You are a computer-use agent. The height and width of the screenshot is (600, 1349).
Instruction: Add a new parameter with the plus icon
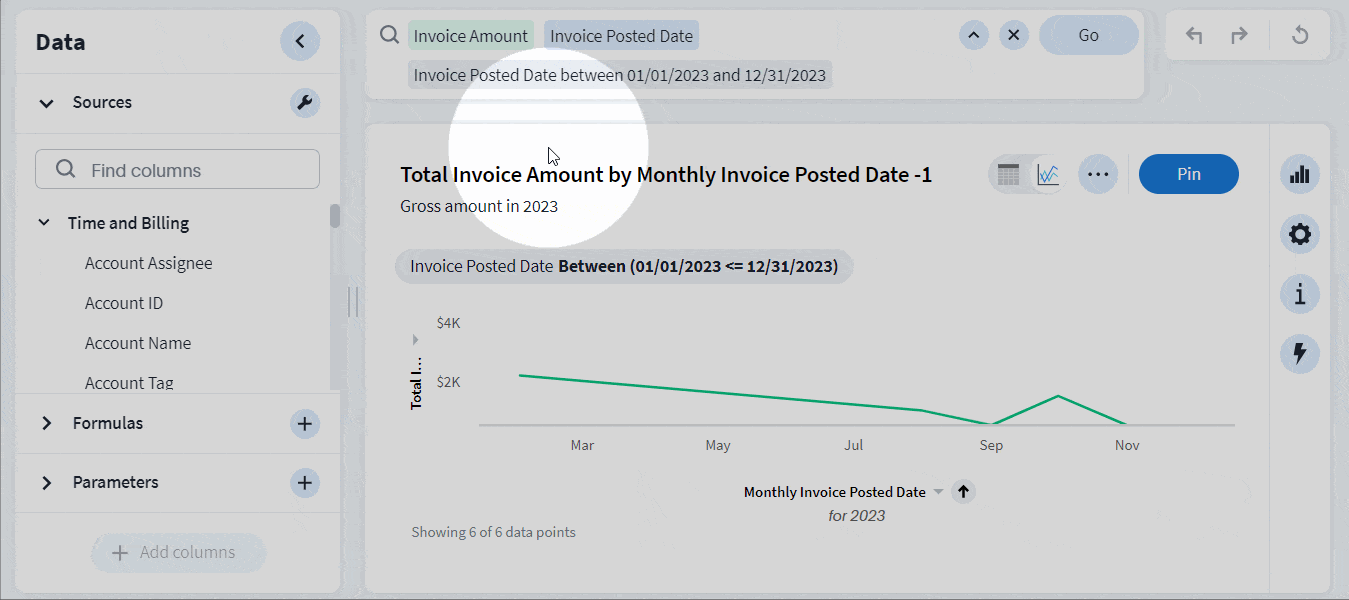click(305, 483)
